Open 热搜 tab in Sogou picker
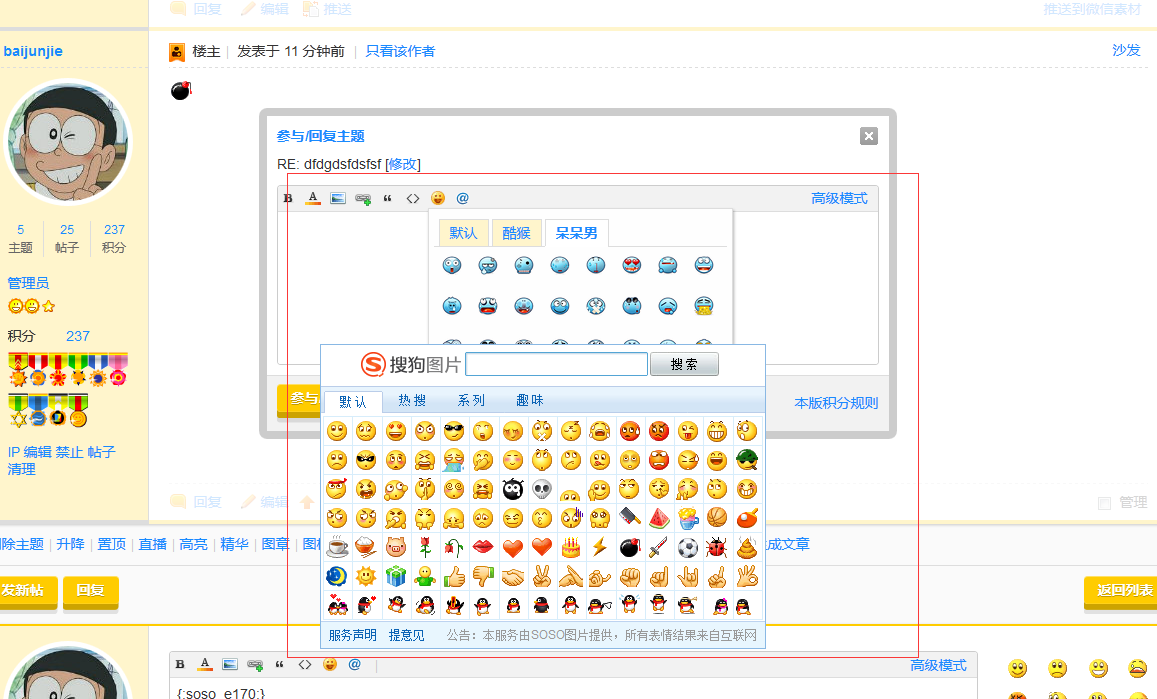Image resolution: width=1157 pixels, height=699 pixels. pyautogui.click(x=412, y=400)
